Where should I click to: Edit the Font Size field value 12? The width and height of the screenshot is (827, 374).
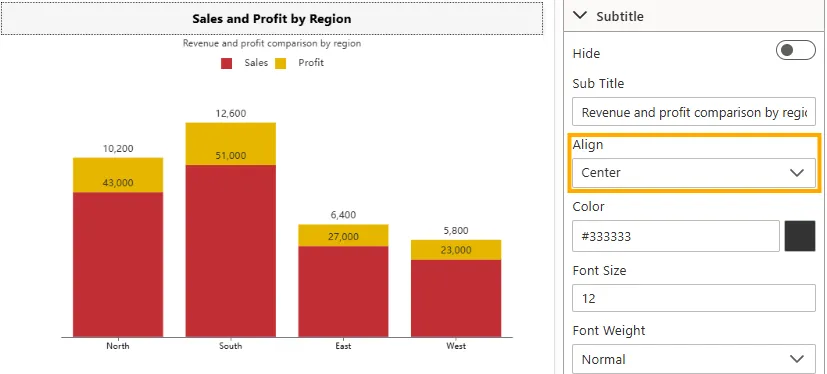694,298
